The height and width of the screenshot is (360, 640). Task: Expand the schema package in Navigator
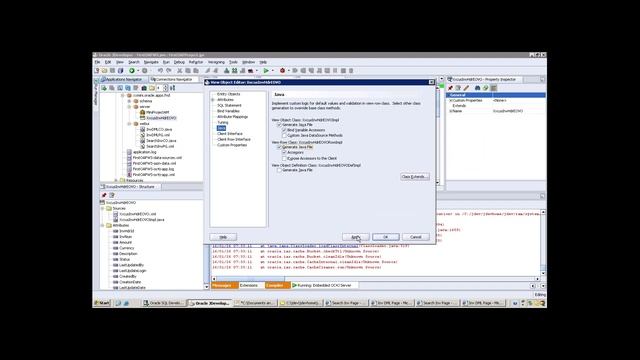pos(129,101)
